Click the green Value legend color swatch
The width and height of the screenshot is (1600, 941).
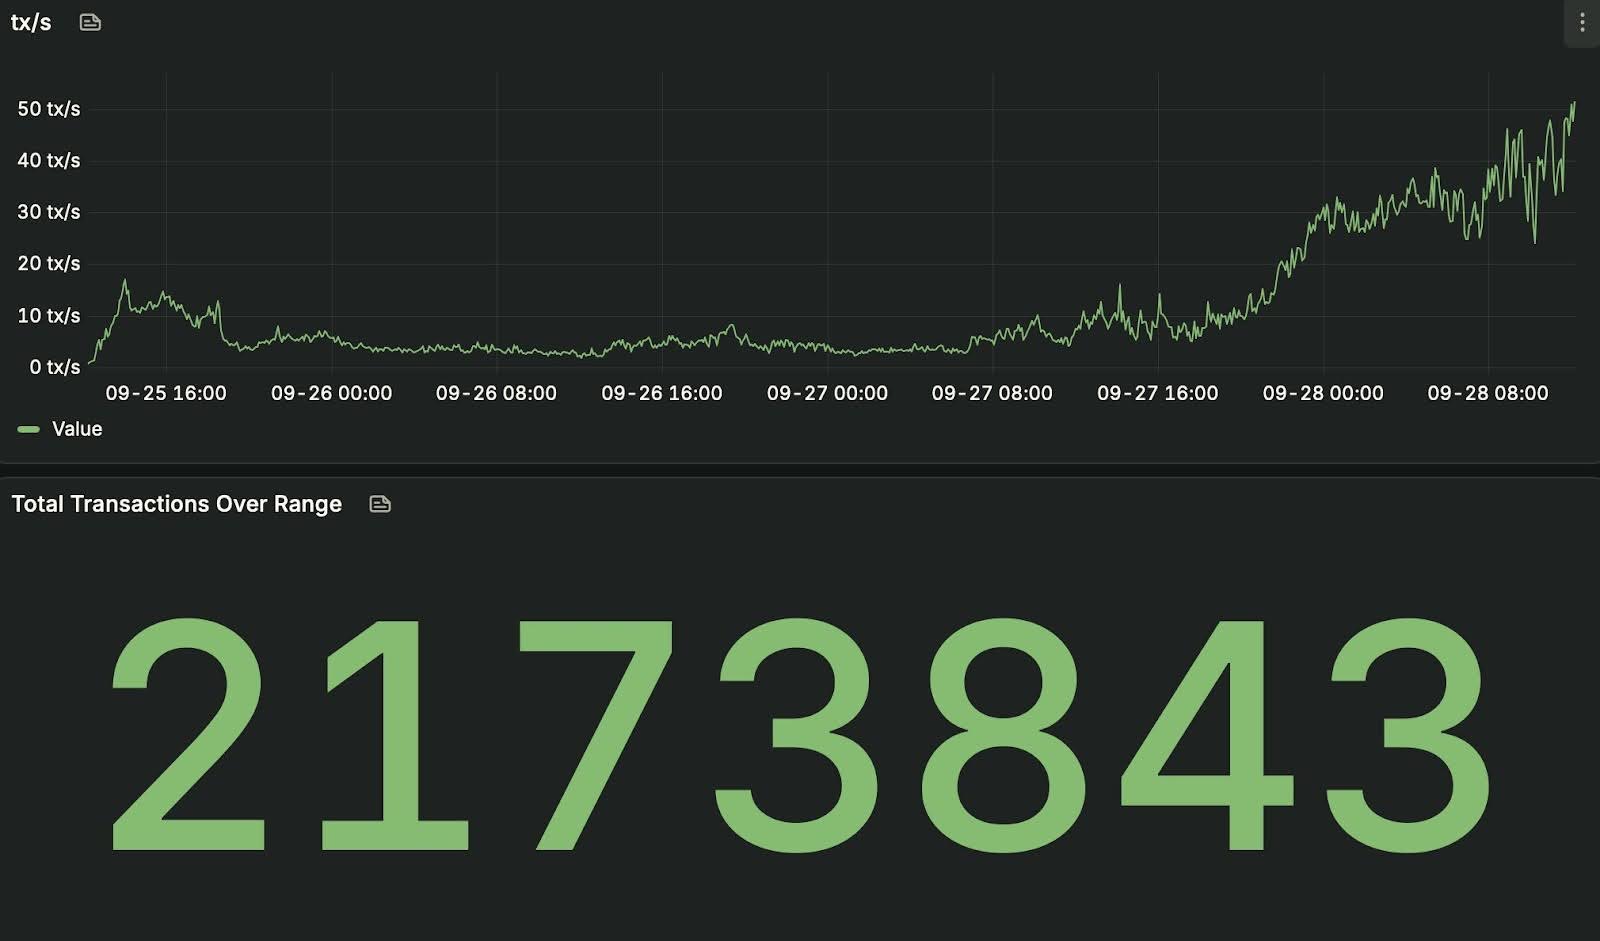click(29, 429)
